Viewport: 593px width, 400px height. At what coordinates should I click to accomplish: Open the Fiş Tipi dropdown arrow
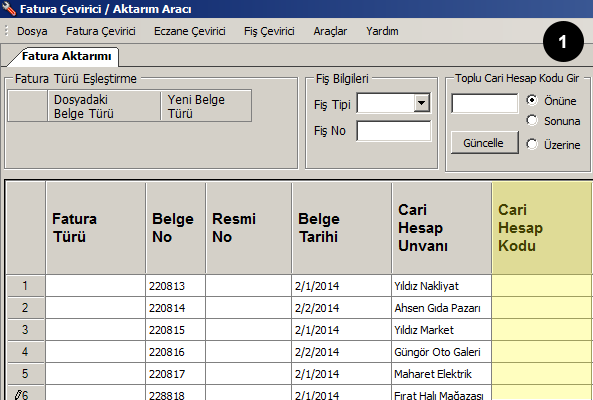coord(421,103)
